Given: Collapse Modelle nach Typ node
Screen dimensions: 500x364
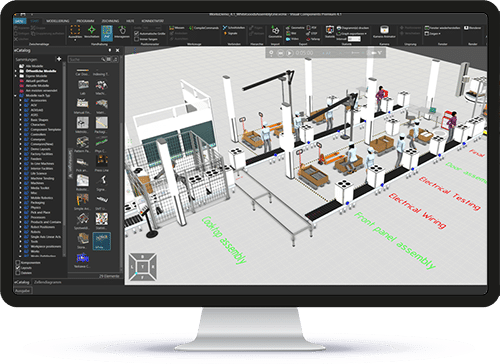Looking at the screenshot, I should (16, 95).
